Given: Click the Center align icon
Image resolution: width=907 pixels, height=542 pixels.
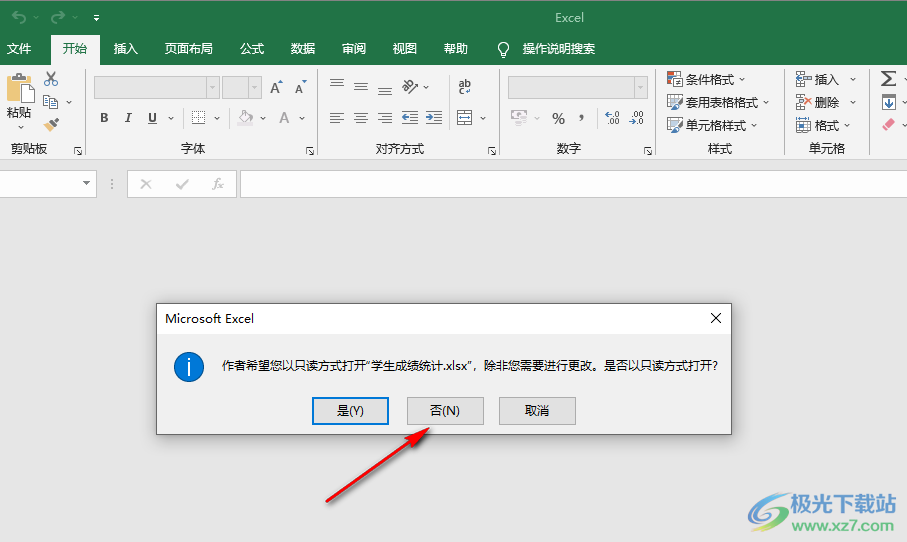Looking at the screenshot, I should tap(361, 118).
